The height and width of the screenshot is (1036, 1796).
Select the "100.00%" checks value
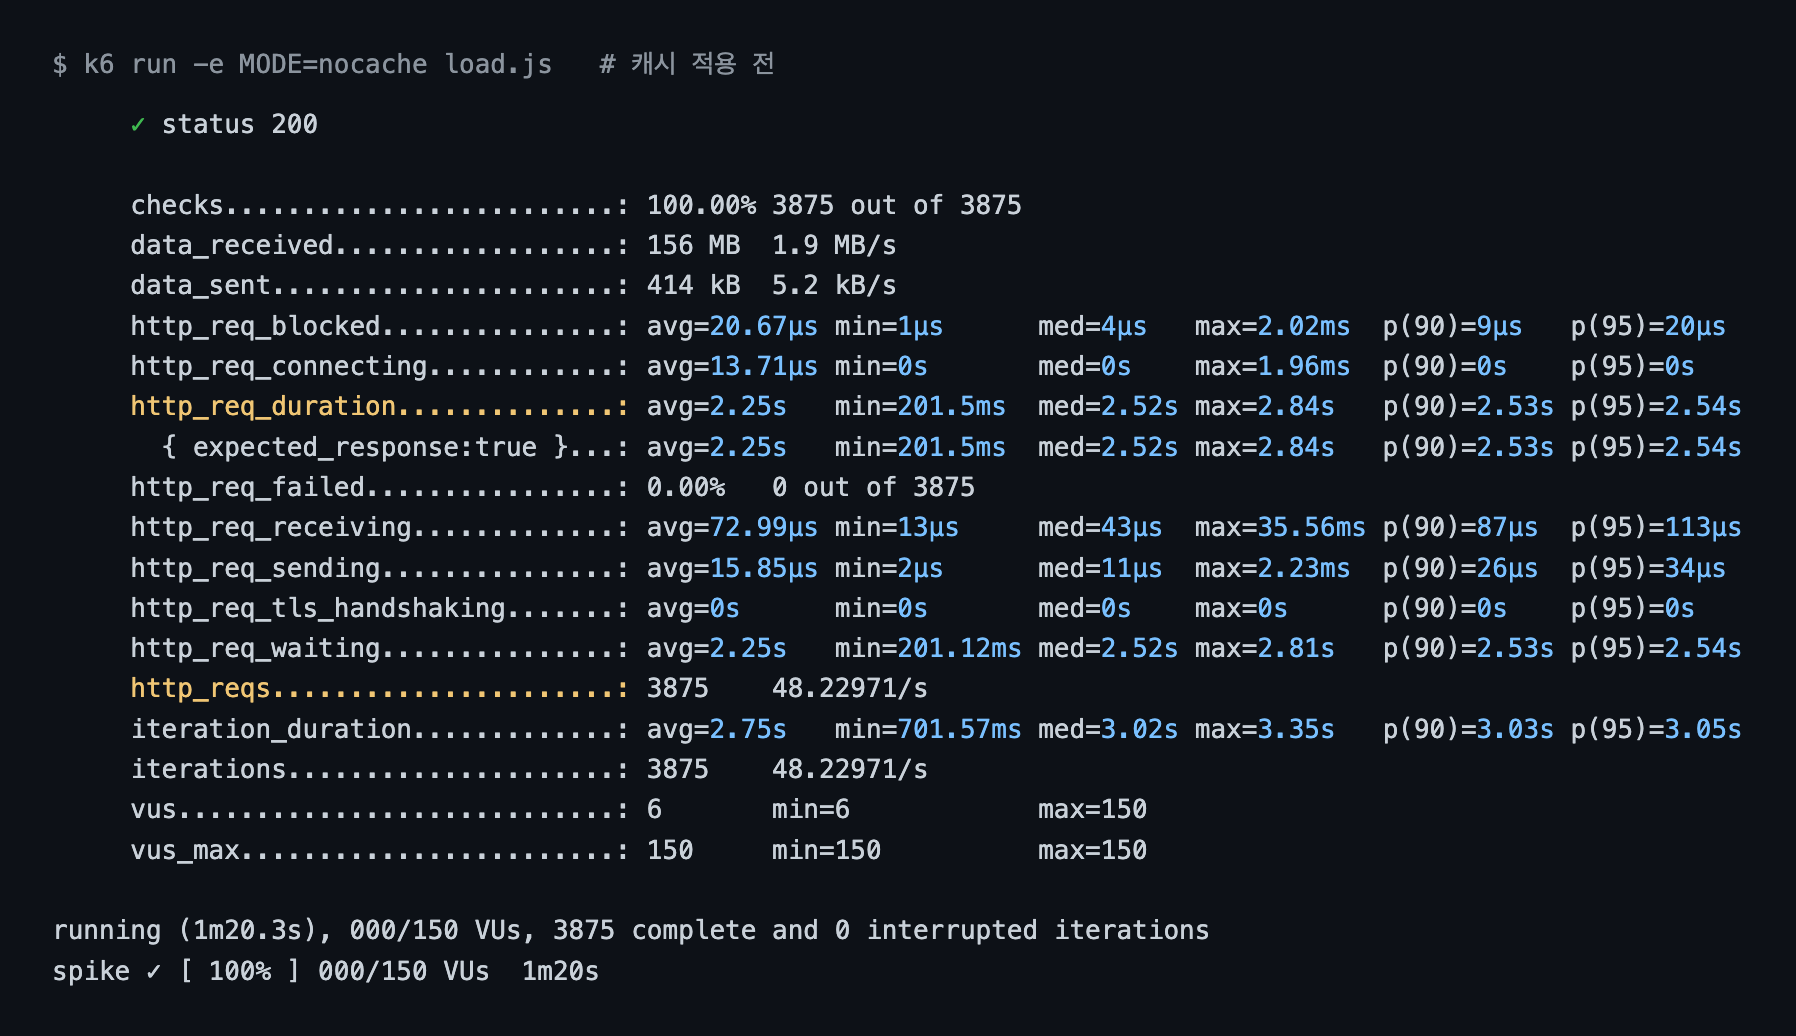701,205
